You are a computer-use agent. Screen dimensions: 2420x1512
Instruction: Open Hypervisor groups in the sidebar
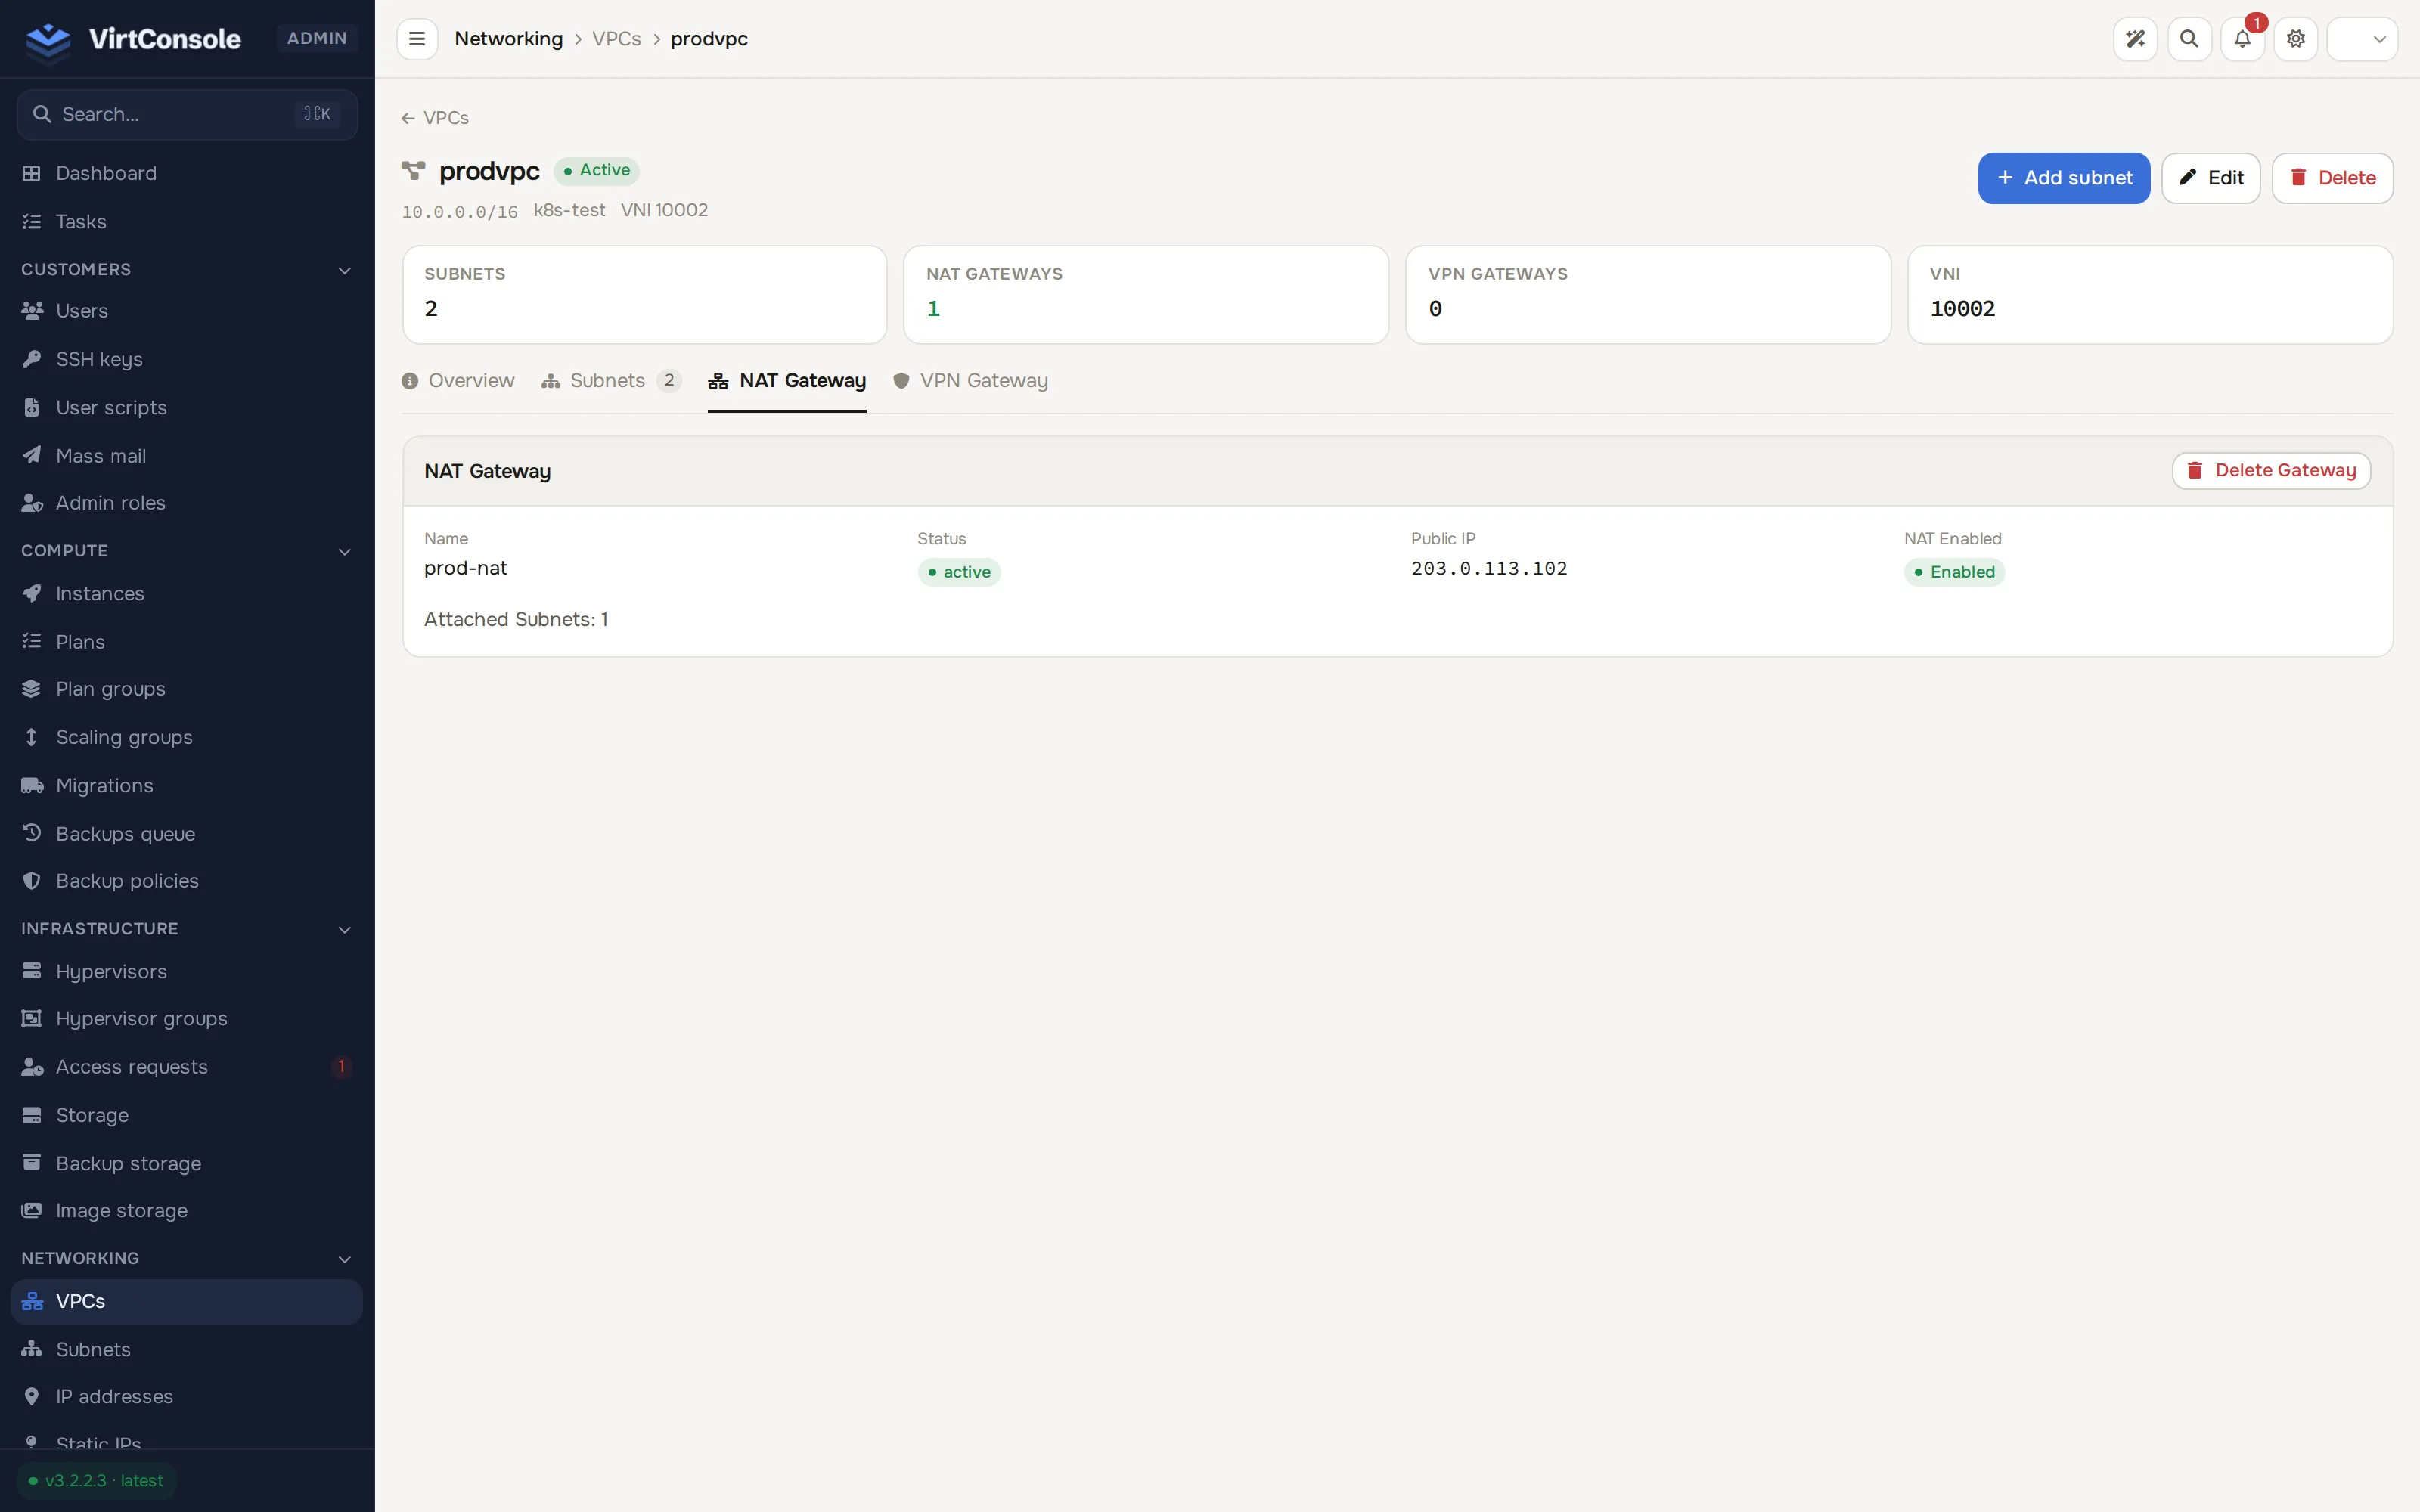pos(186,1018)
